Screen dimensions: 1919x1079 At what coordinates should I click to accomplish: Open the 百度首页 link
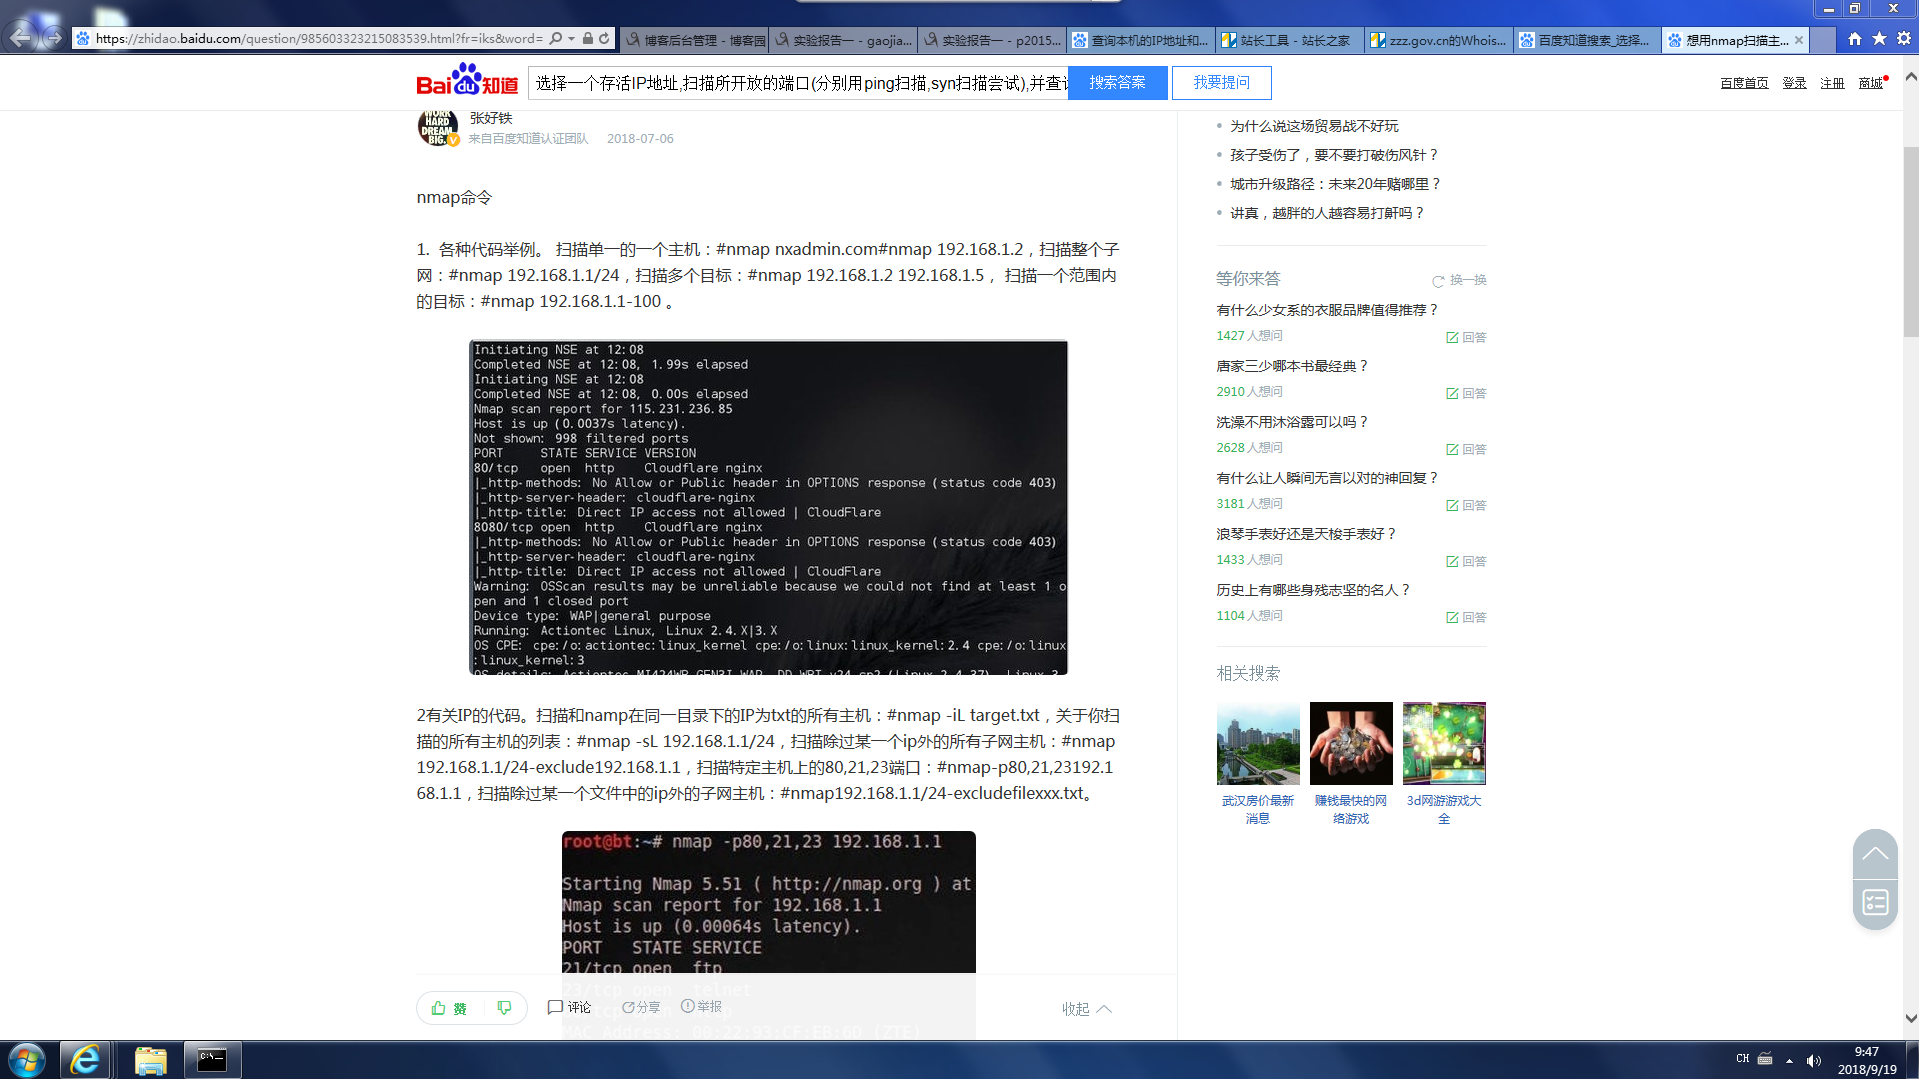pos(1744,83)
